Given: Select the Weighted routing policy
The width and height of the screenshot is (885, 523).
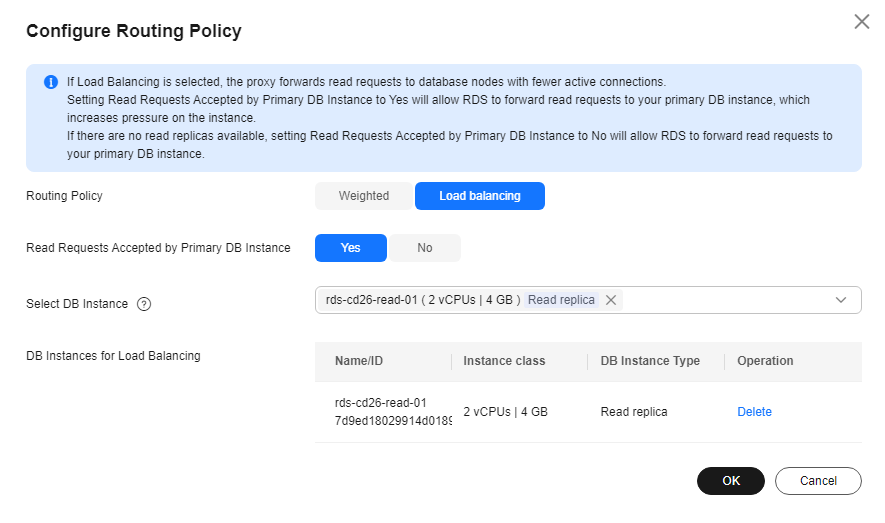Looking at the screenshot, I should coord(363,196).
